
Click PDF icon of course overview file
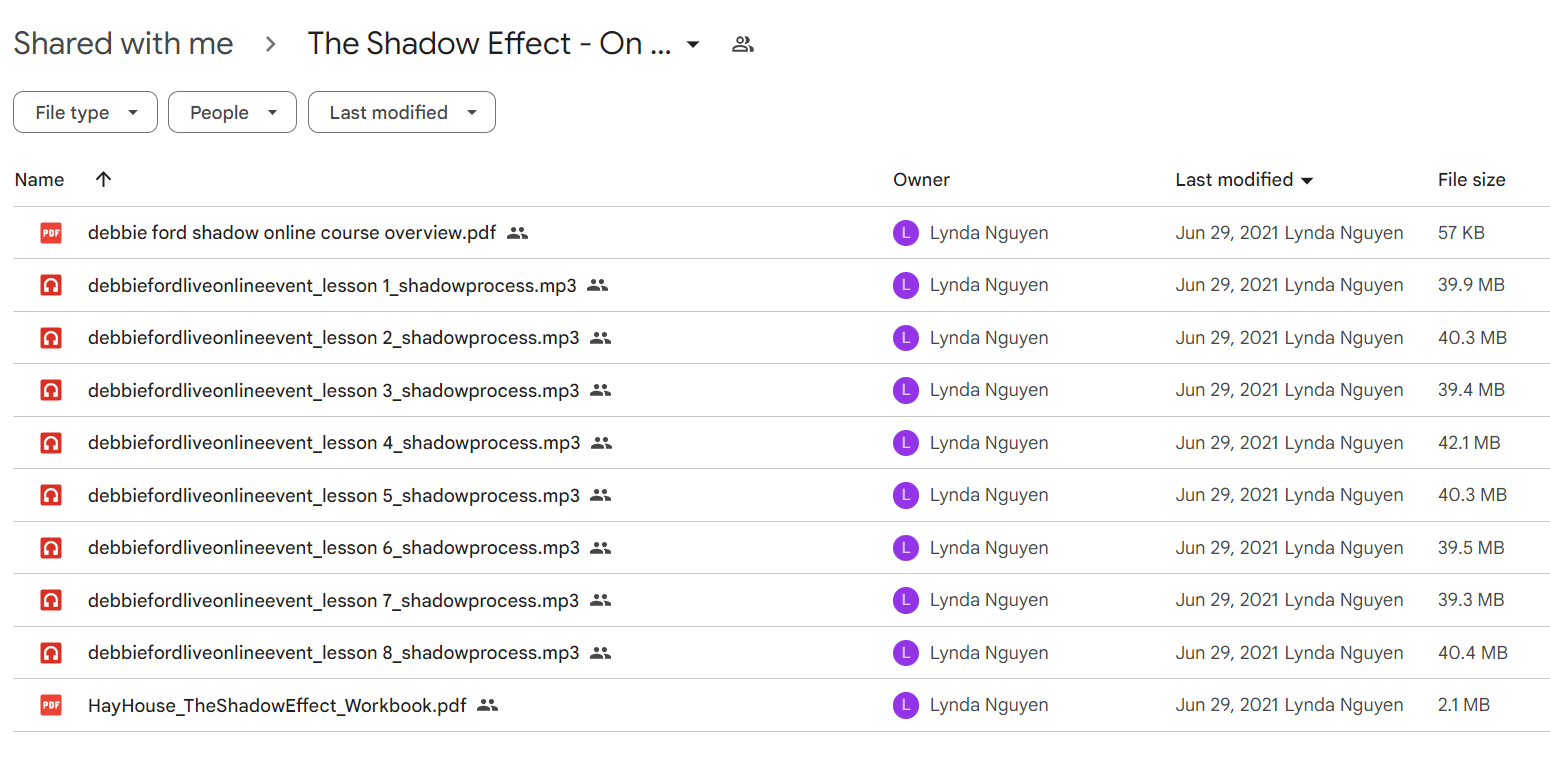coord(51,233)
